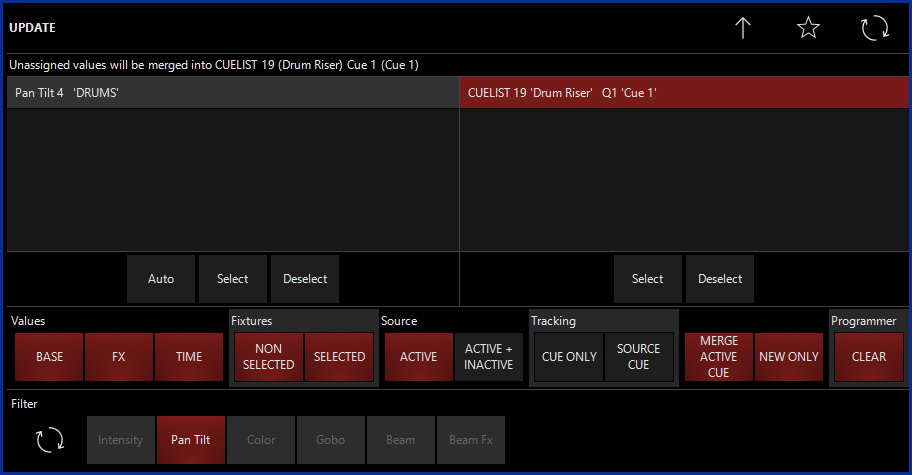Toggle the Pan Tilt filter
This screenshot has height=475, width=912.
coord(191,440)
